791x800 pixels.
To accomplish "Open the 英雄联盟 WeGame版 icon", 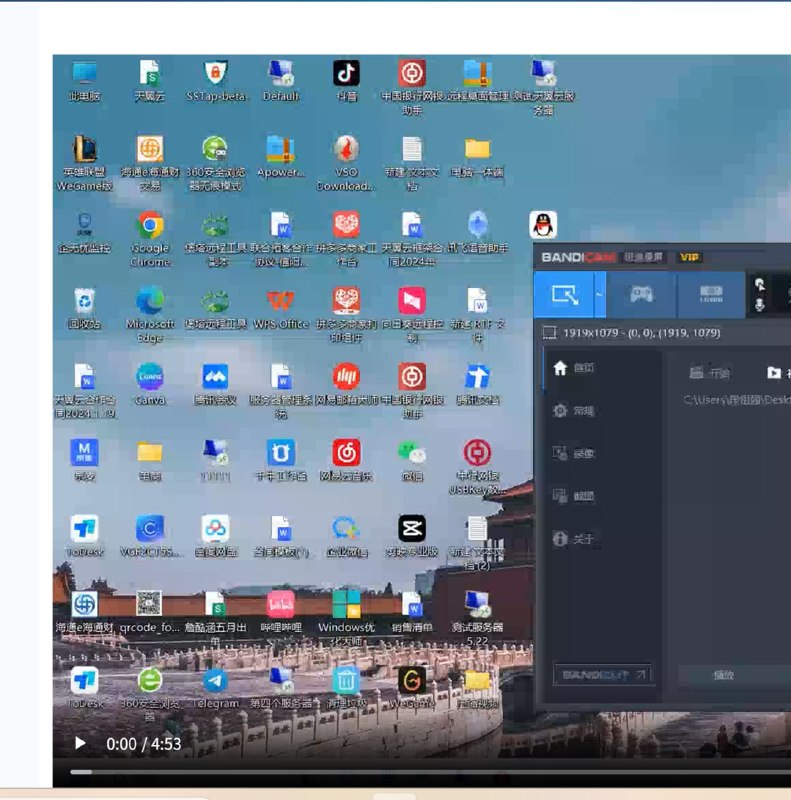I will tap(84, 163).
